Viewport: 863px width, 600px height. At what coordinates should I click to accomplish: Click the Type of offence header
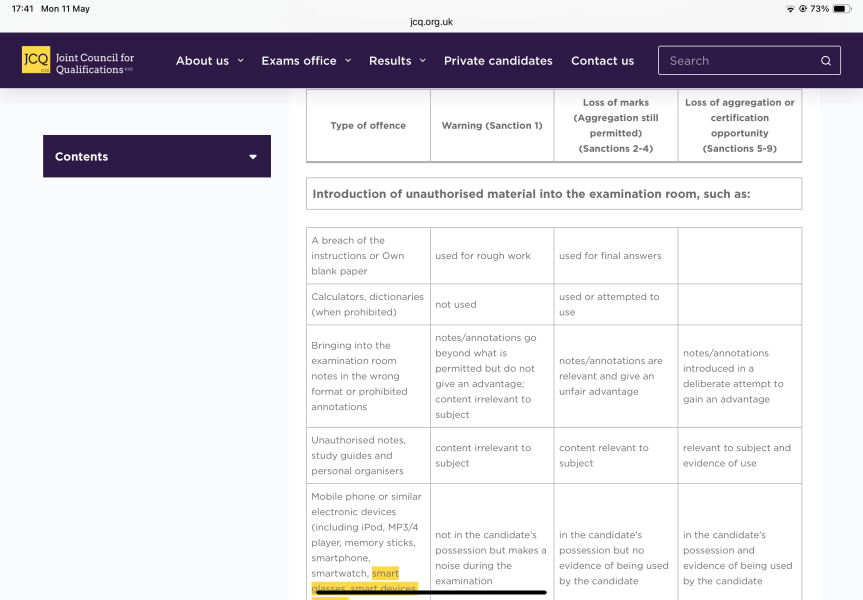[368, 126]
